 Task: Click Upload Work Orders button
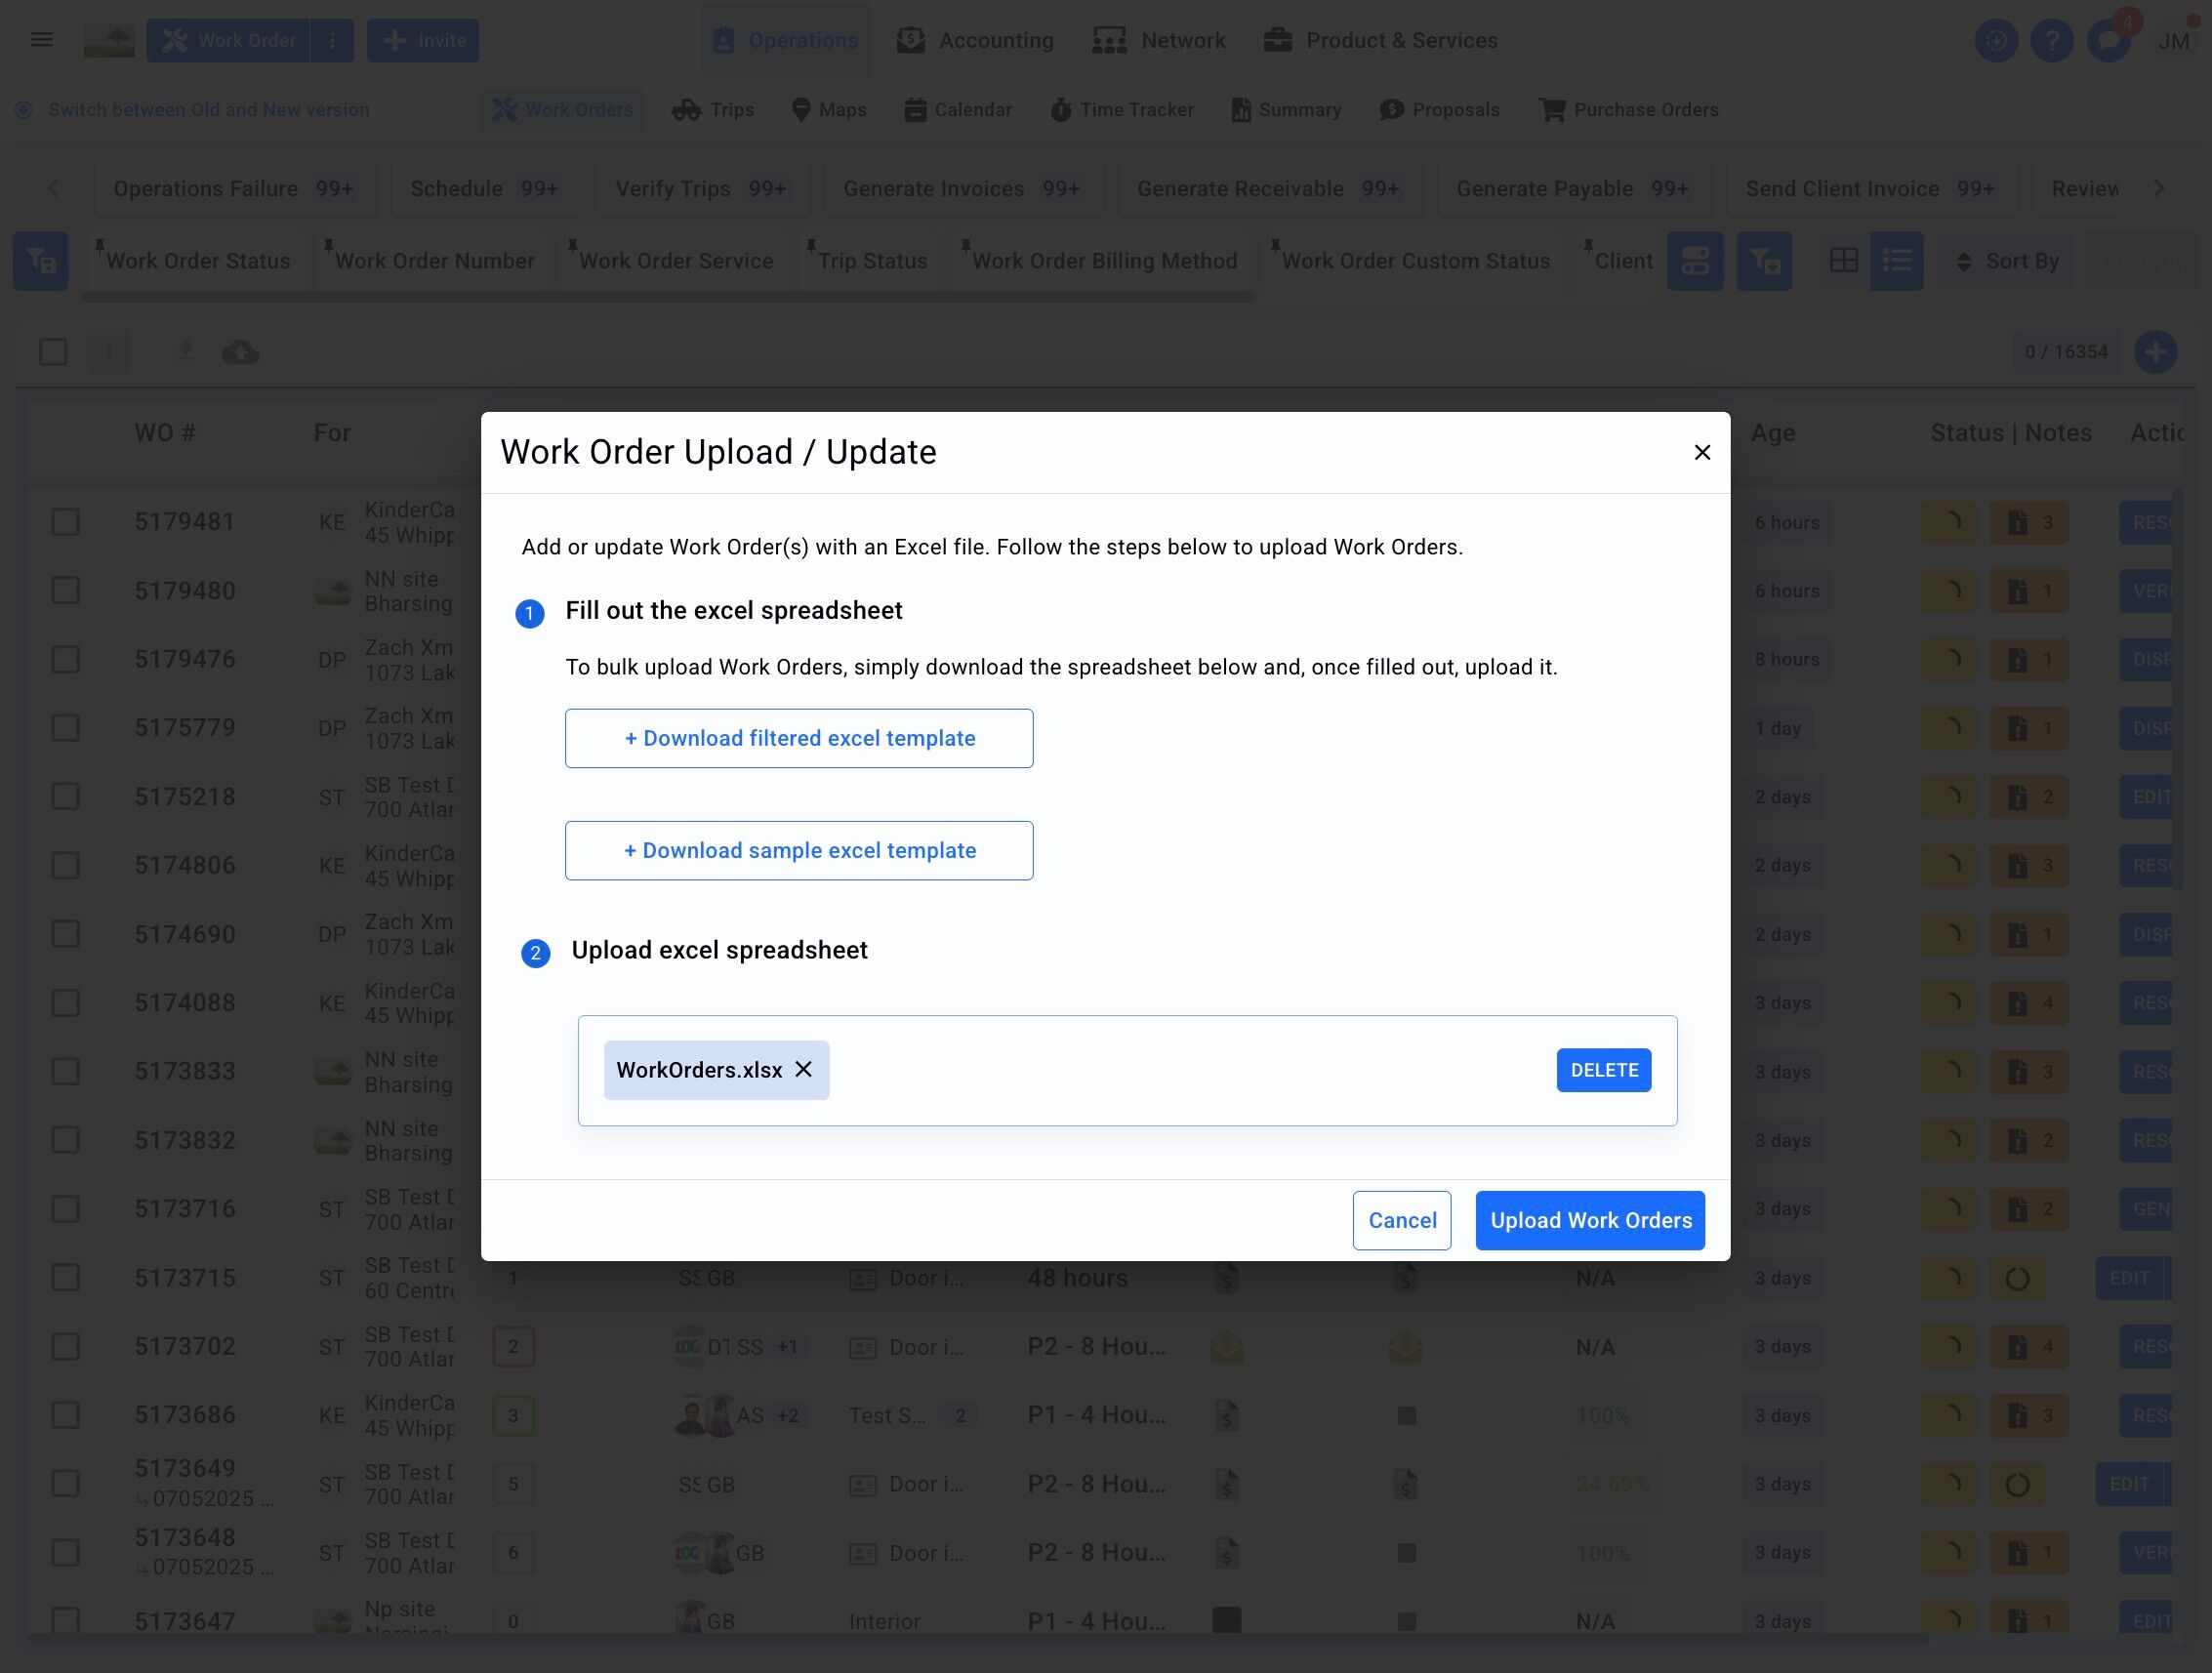point(1590,1220)
